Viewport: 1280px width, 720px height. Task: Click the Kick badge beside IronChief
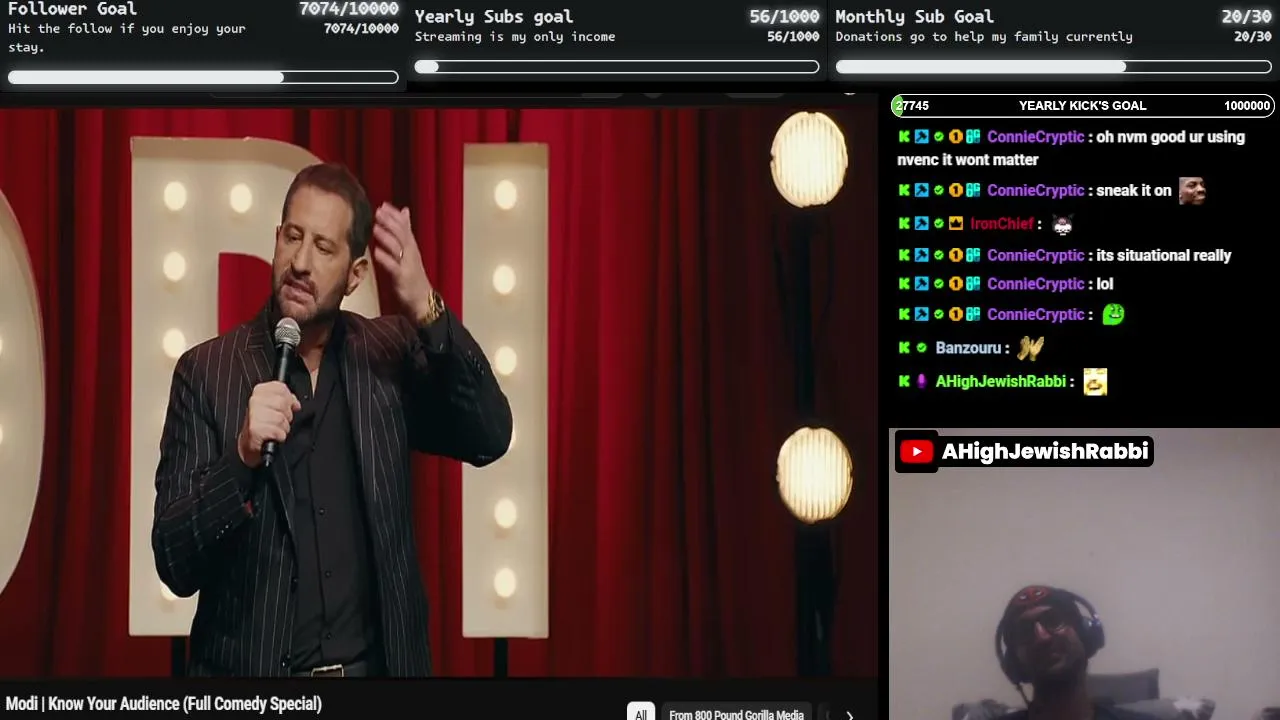coord(904,224)
